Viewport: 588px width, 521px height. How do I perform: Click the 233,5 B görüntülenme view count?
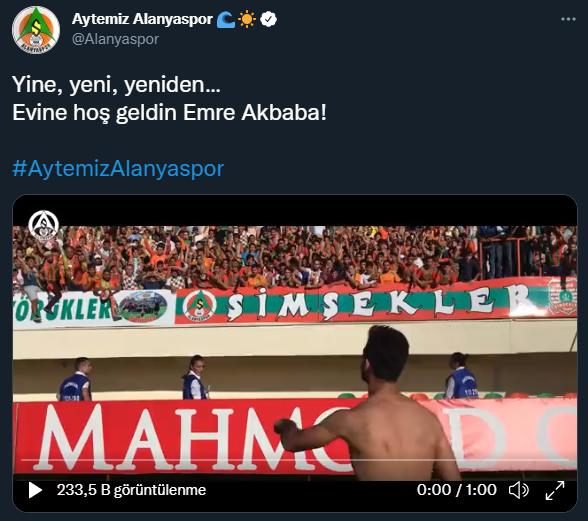tap(131, 490)
